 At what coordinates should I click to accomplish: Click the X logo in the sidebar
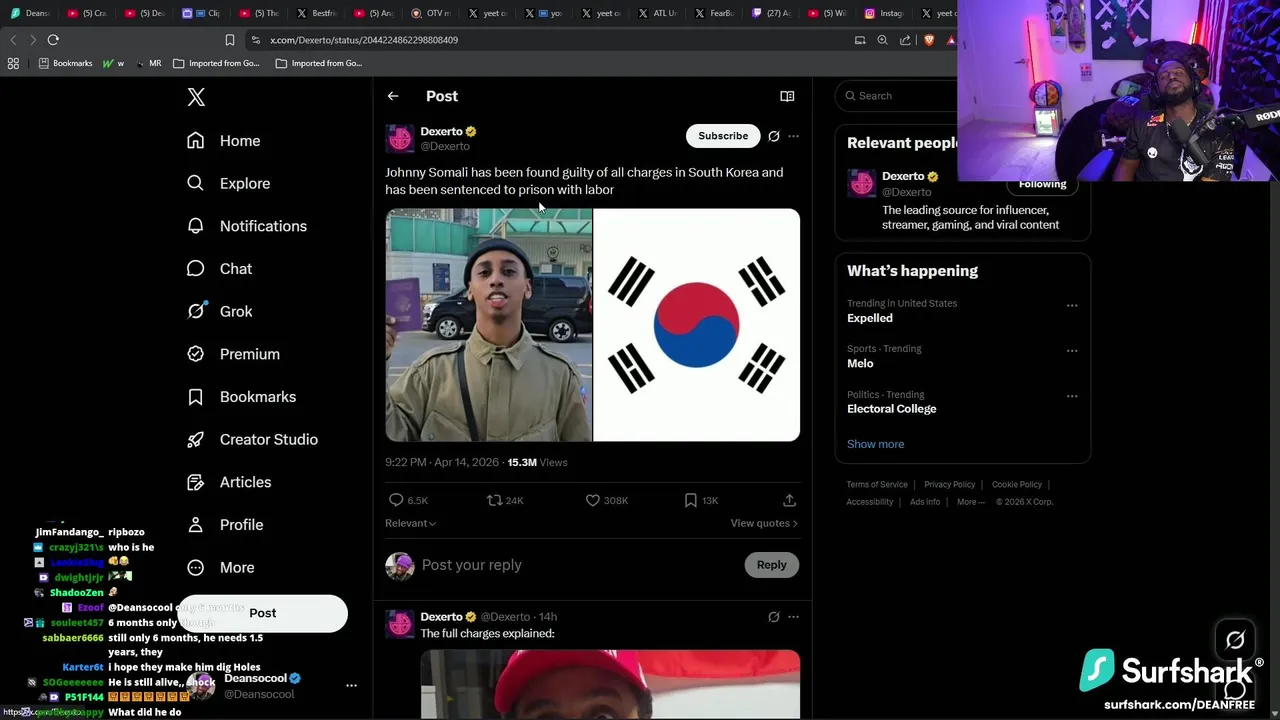pos(196,97)
